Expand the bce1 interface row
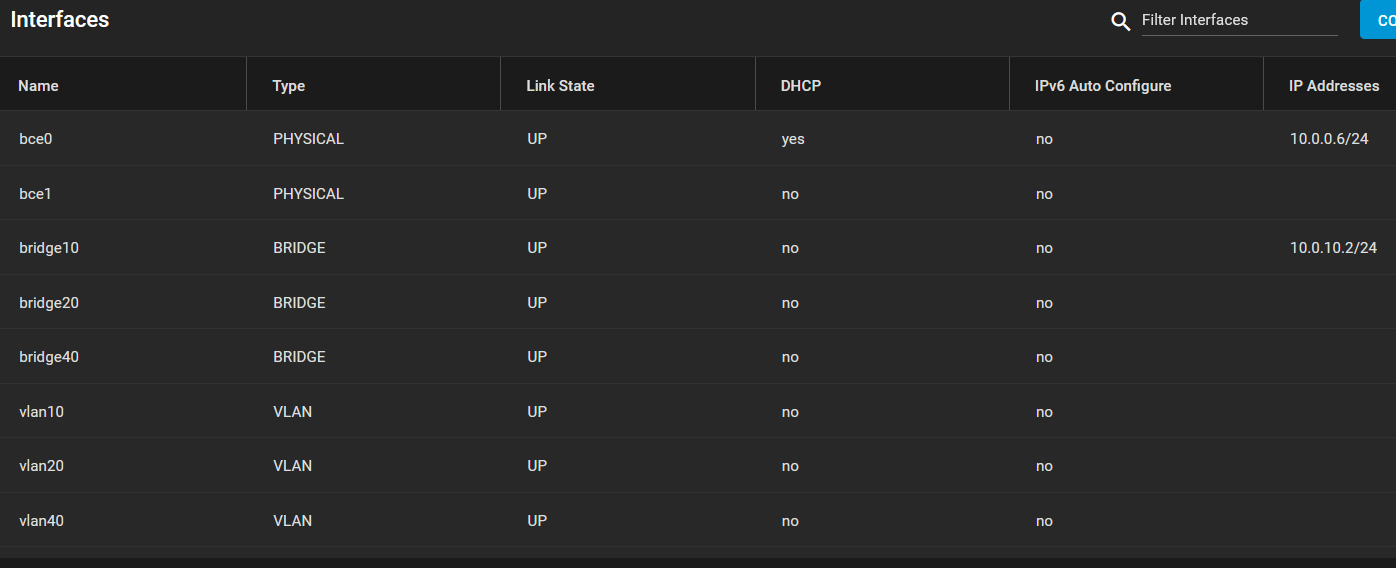This screenshot has height=568, width=1396. coord(698,193)
